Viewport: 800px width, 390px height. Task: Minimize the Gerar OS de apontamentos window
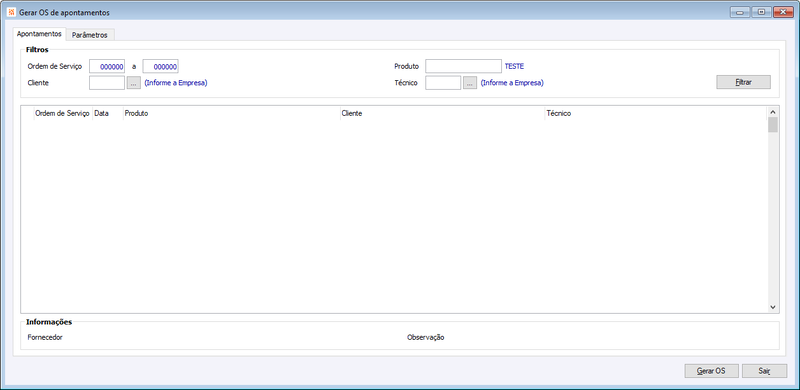[x=740, y=12]
